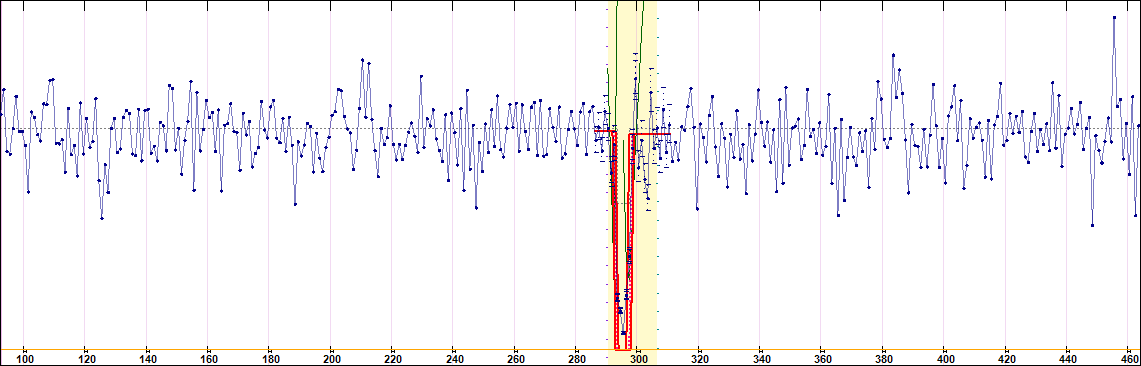The height and width of the screenshot is (366, 1141).
Task: Click the x-axis label 420
Action: [1006, 359]
